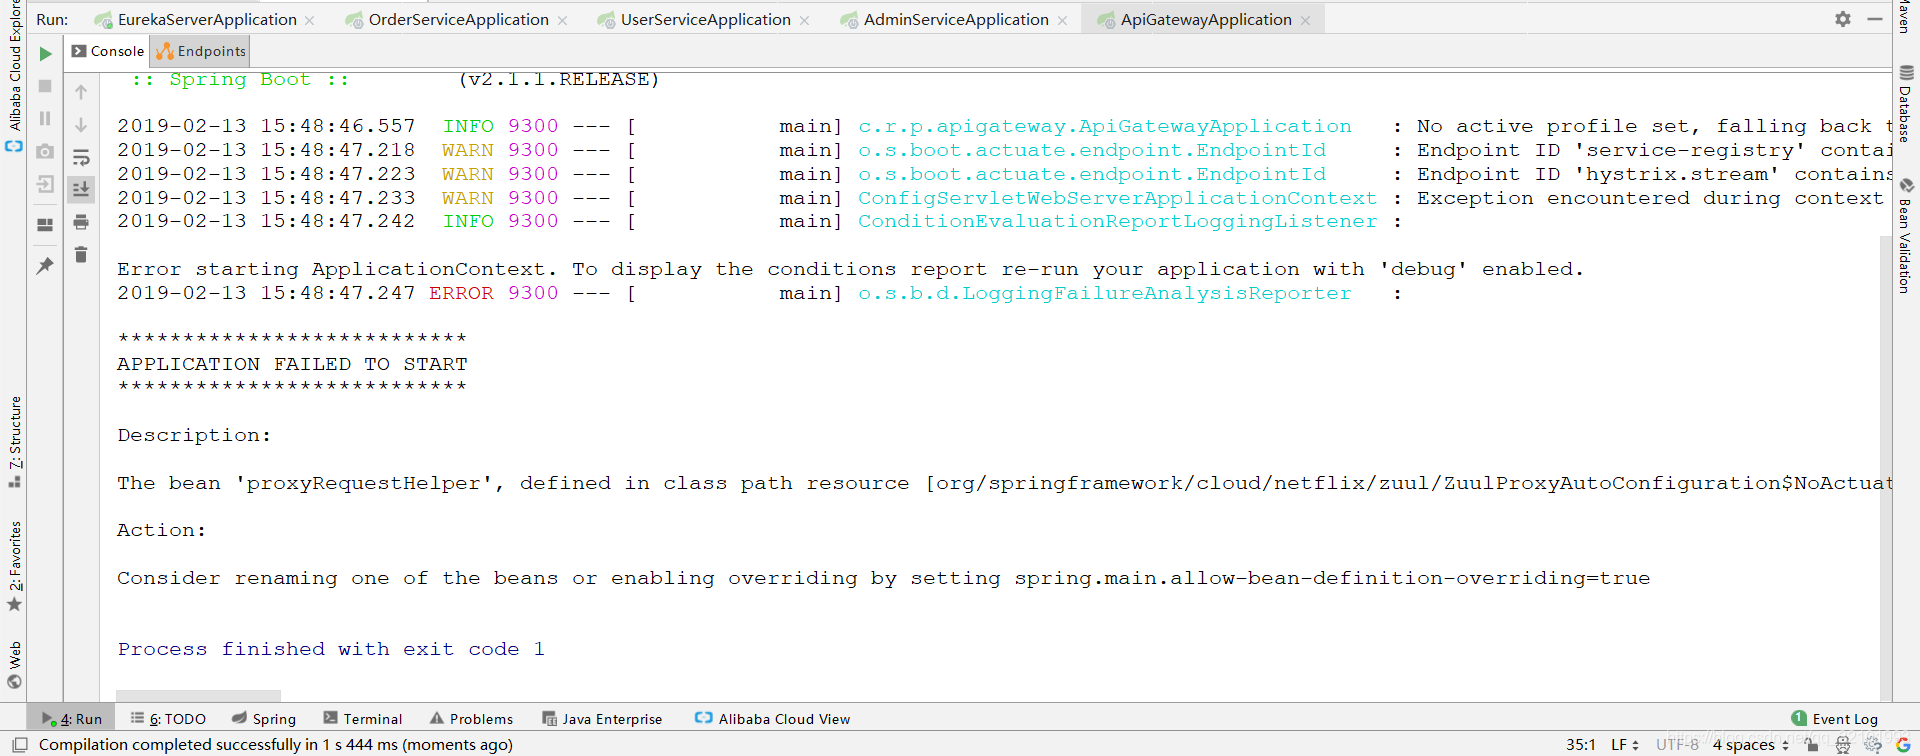The width and height of the screenshot is (1920, 756).
Task: Open the 6: TODO tool window
Action: [168, 718]
